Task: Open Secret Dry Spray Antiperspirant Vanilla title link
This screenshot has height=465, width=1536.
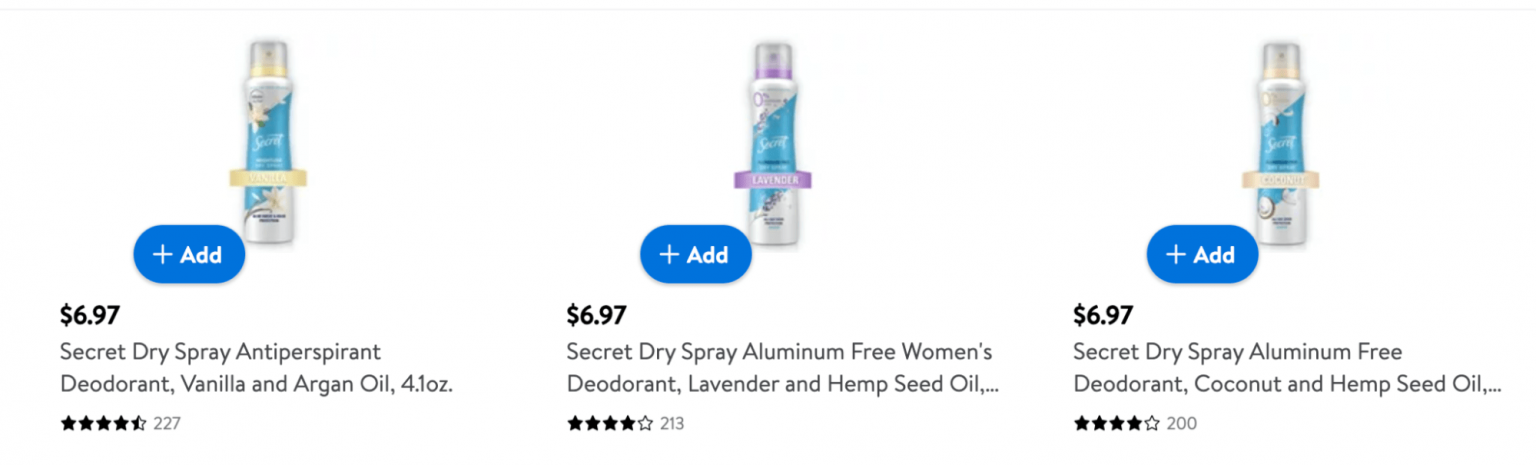Action: (x=256, y=367)
